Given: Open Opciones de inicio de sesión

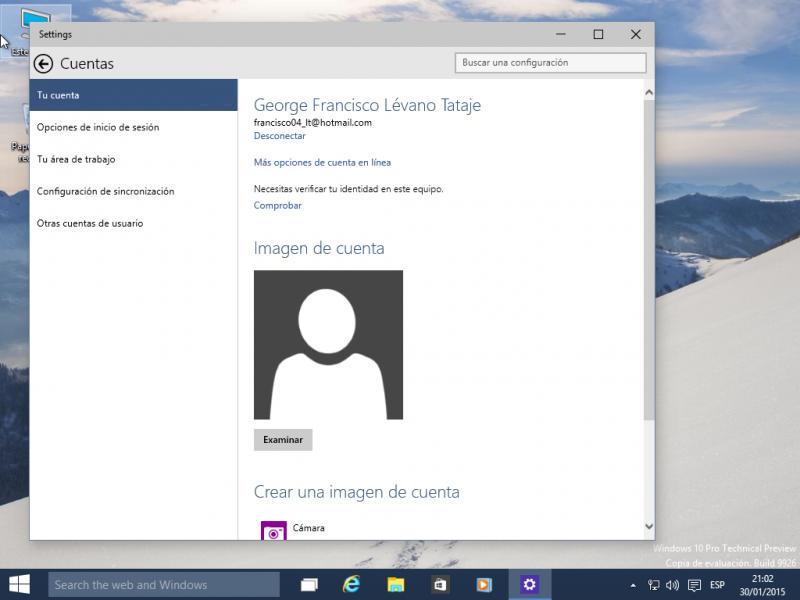Looking at the screenshot, I should tap(134, 127).
